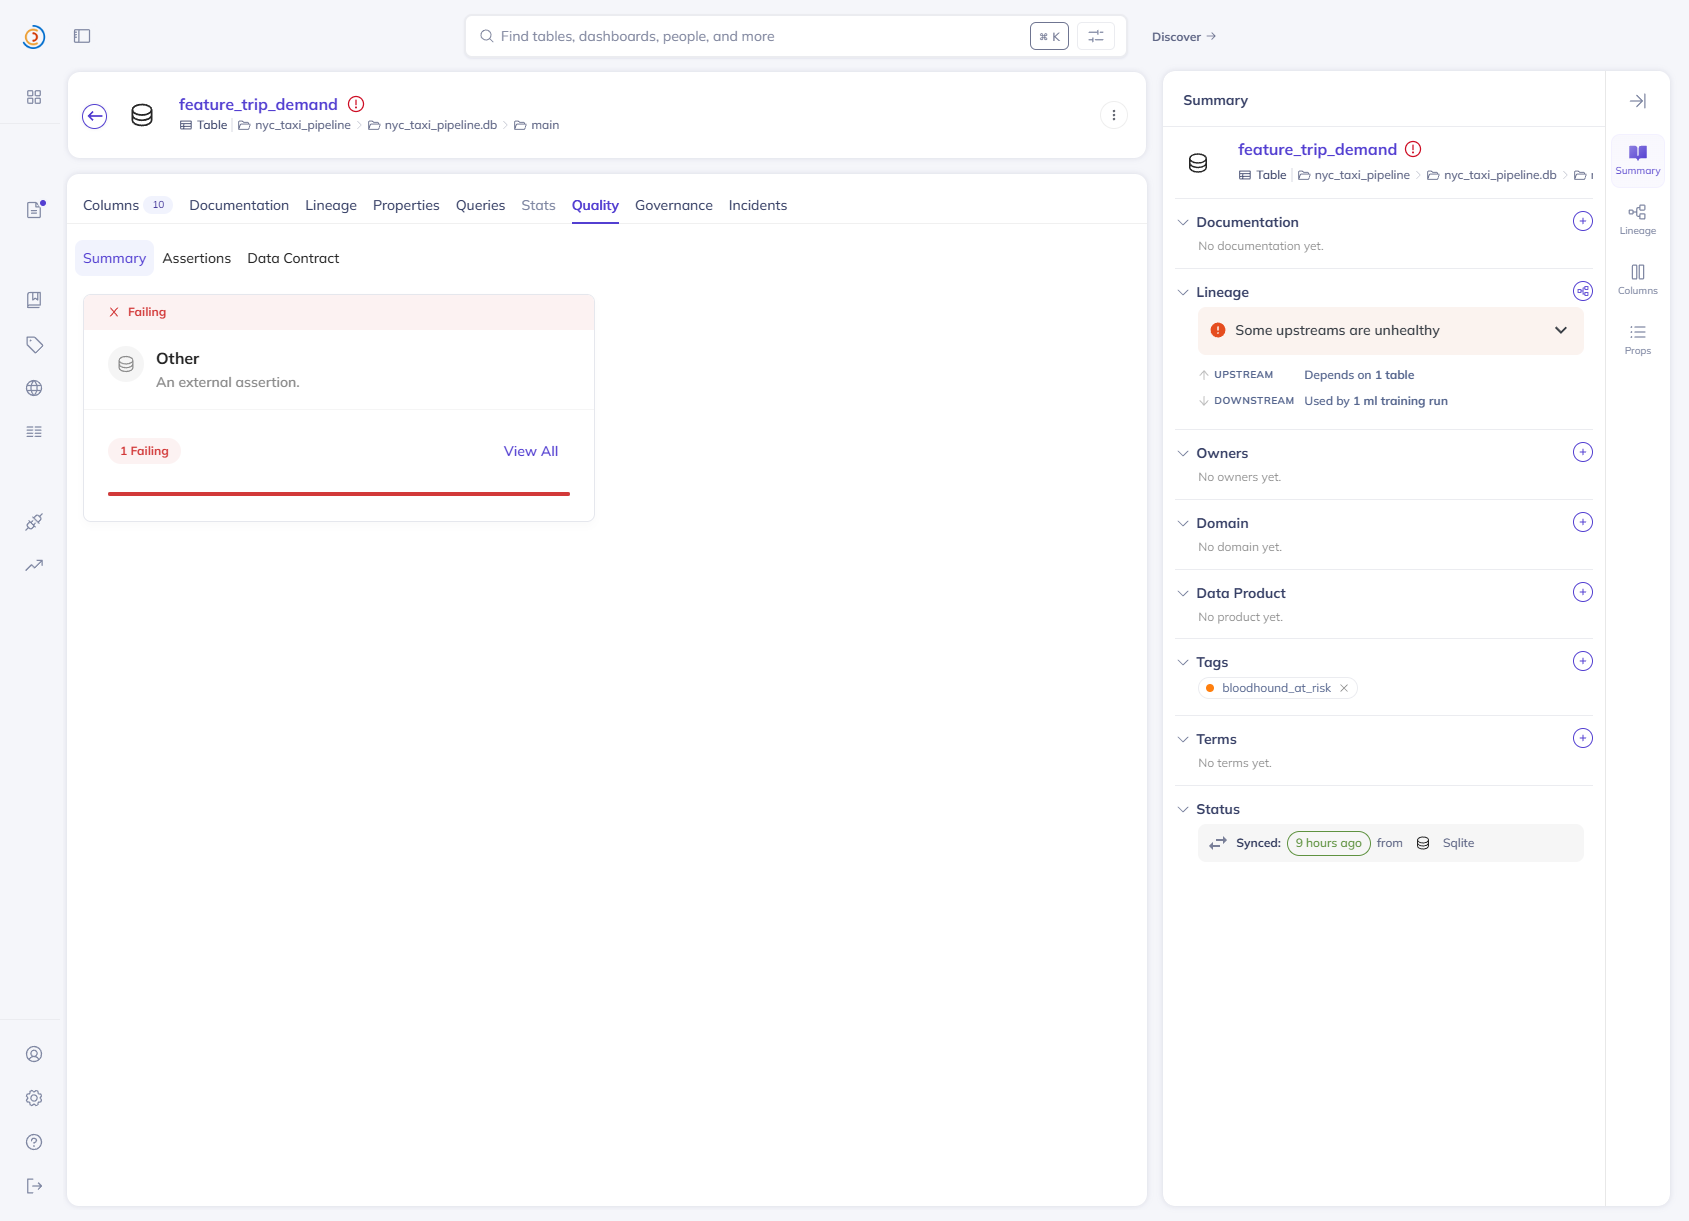
Task: Open the Discover link
Action: pyautogui.click(x=1184, y=37)
